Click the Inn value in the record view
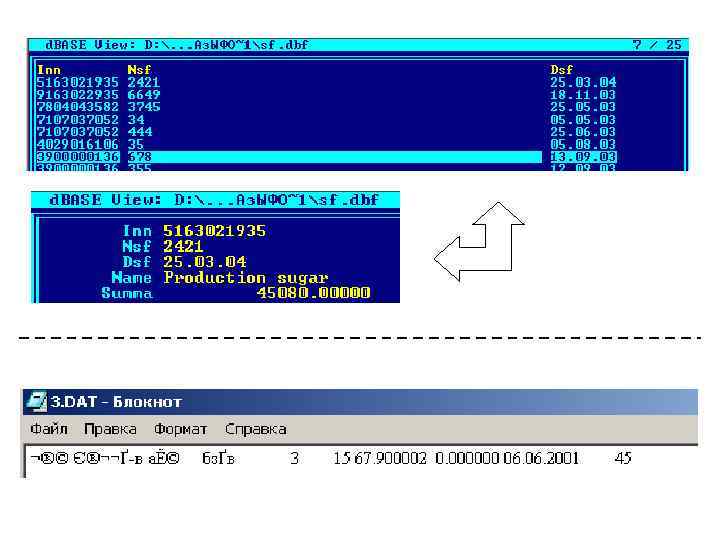The width and height of the screenshot is (720, 540). (214, 231)
